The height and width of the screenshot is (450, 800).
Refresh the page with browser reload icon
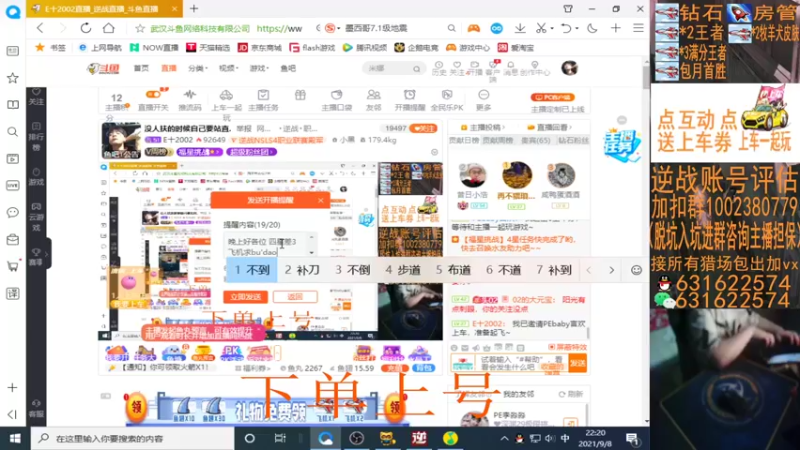(x=86, y=28)
